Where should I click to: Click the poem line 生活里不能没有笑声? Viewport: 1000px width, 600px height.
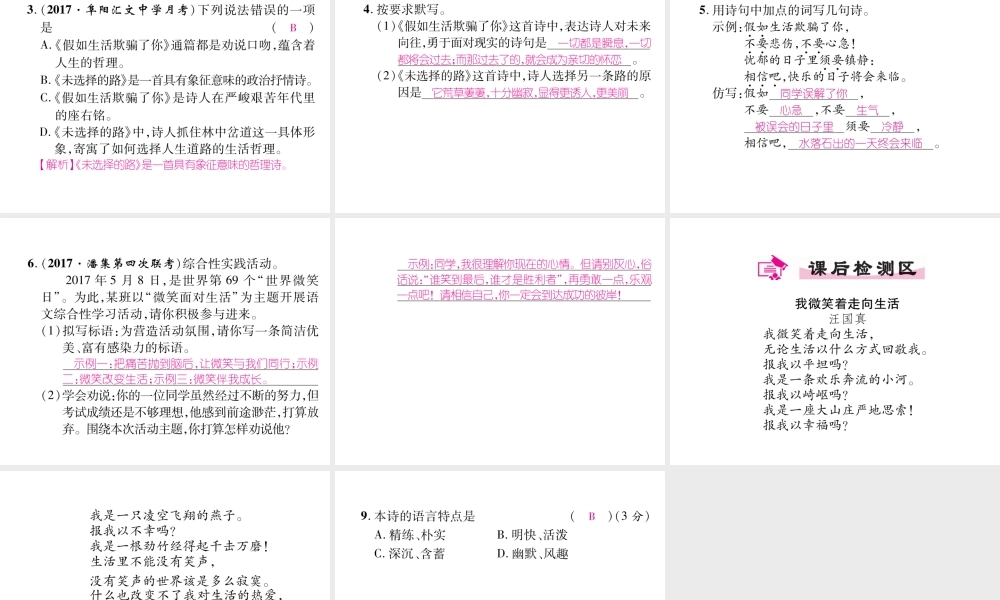coord(153,562)
